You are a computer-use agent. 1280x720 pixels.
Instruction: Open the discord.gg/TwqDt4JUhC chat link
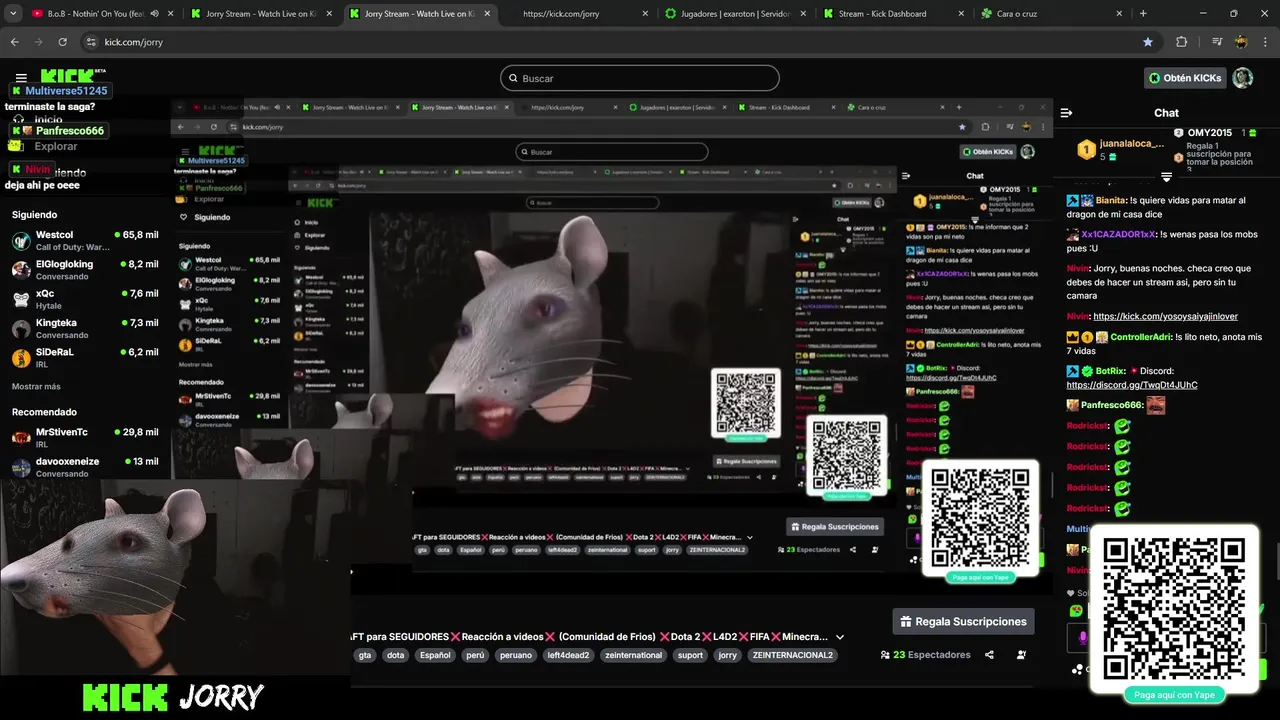pos(1131,385)
